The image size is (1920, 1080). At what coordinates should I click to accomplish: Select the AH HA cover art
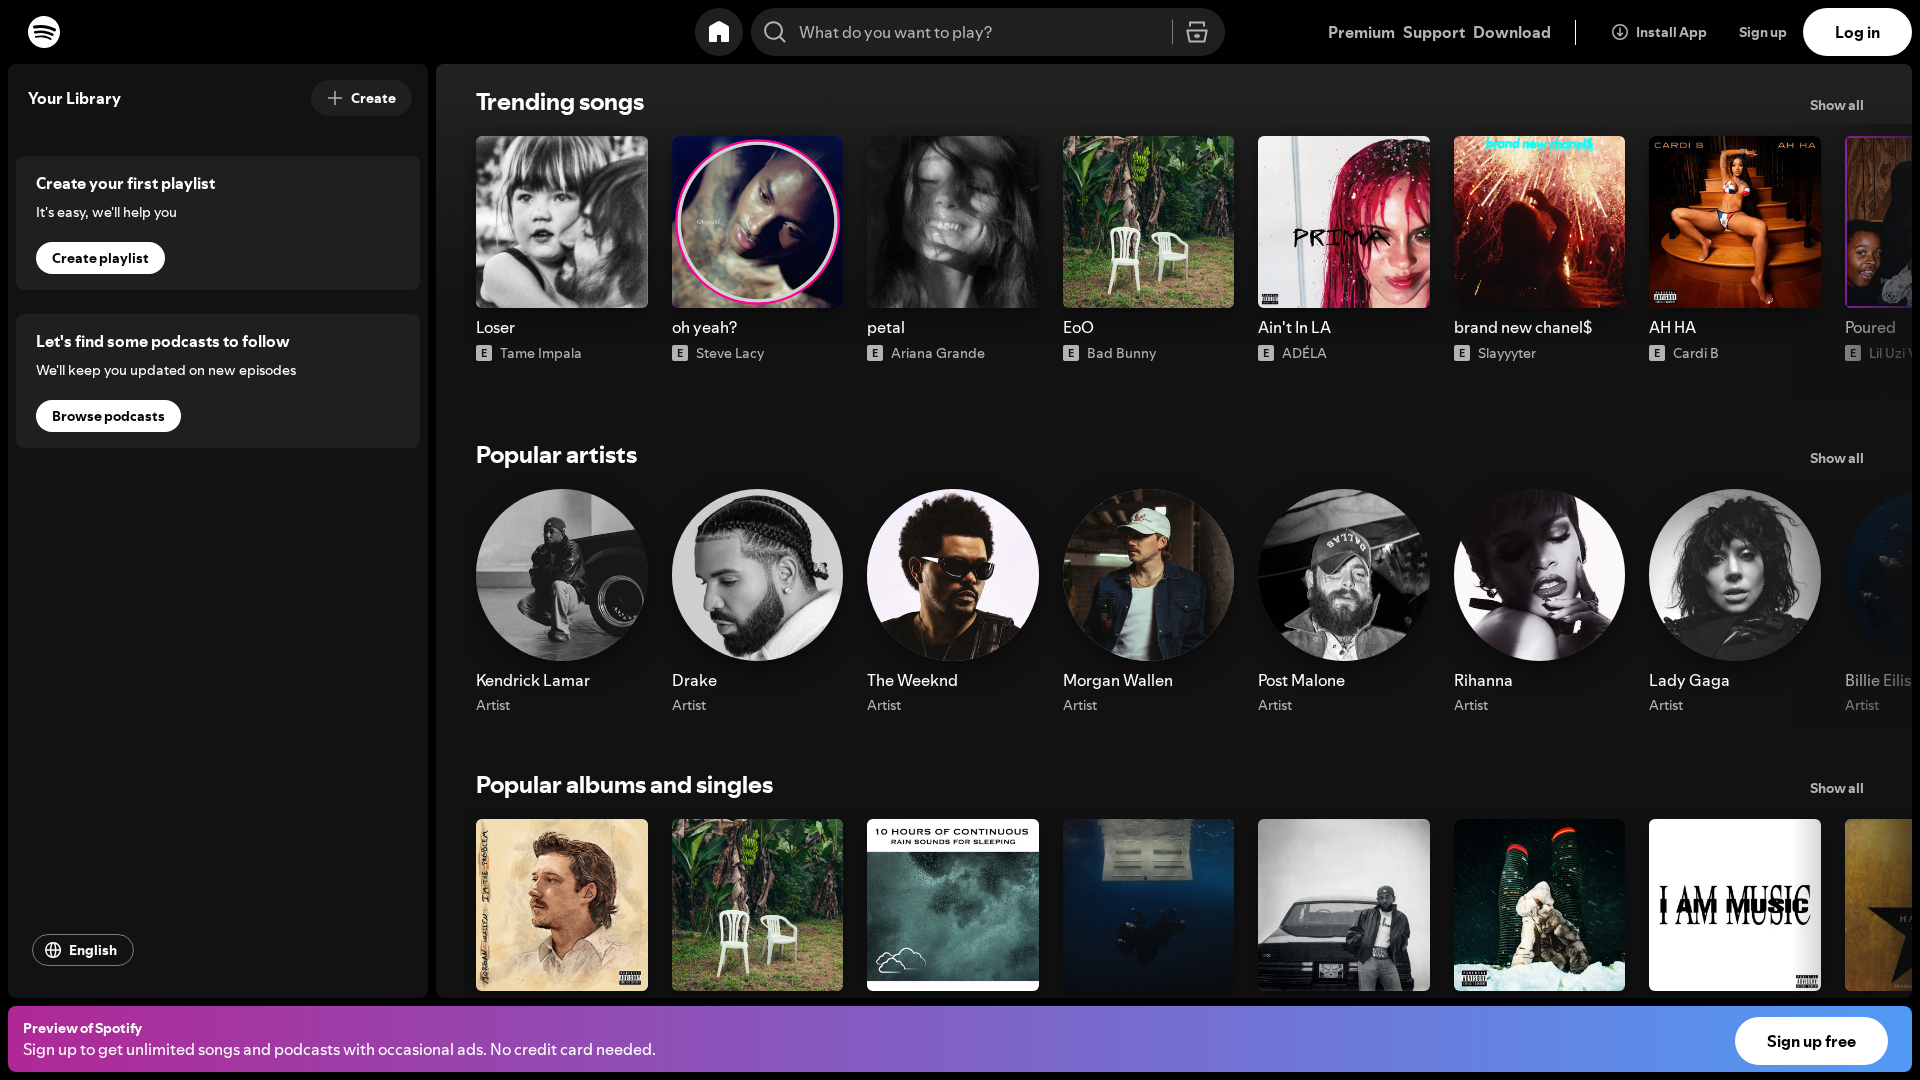tap(1735, 222)
